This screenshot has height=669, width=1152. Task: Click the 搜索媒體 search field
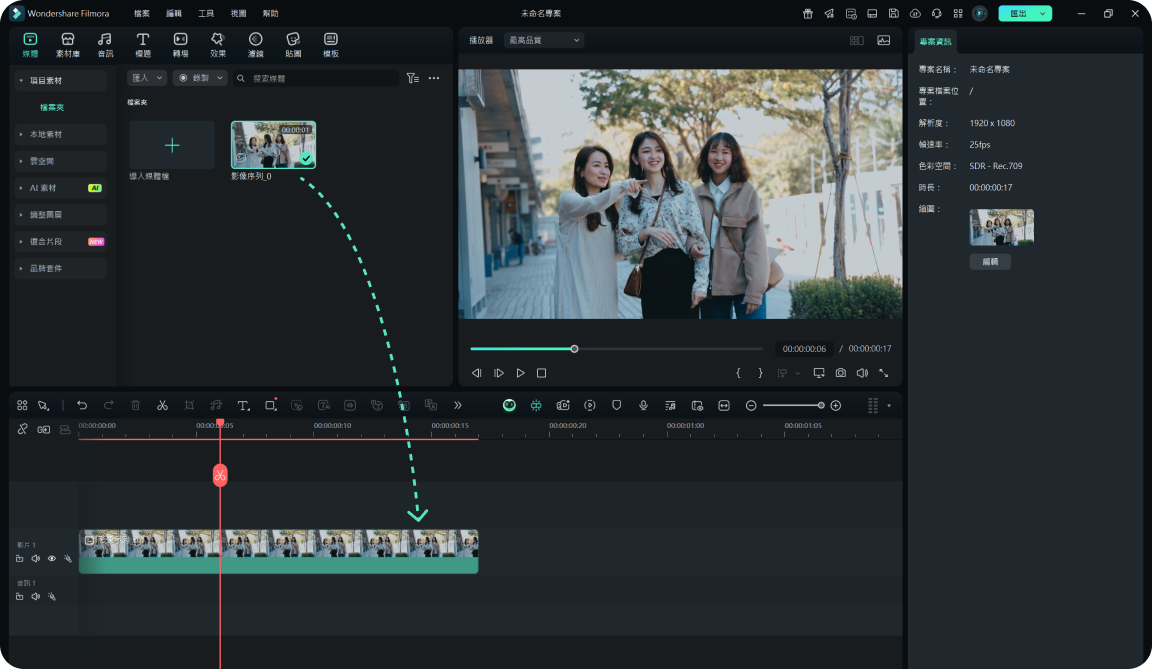point(316,78)
